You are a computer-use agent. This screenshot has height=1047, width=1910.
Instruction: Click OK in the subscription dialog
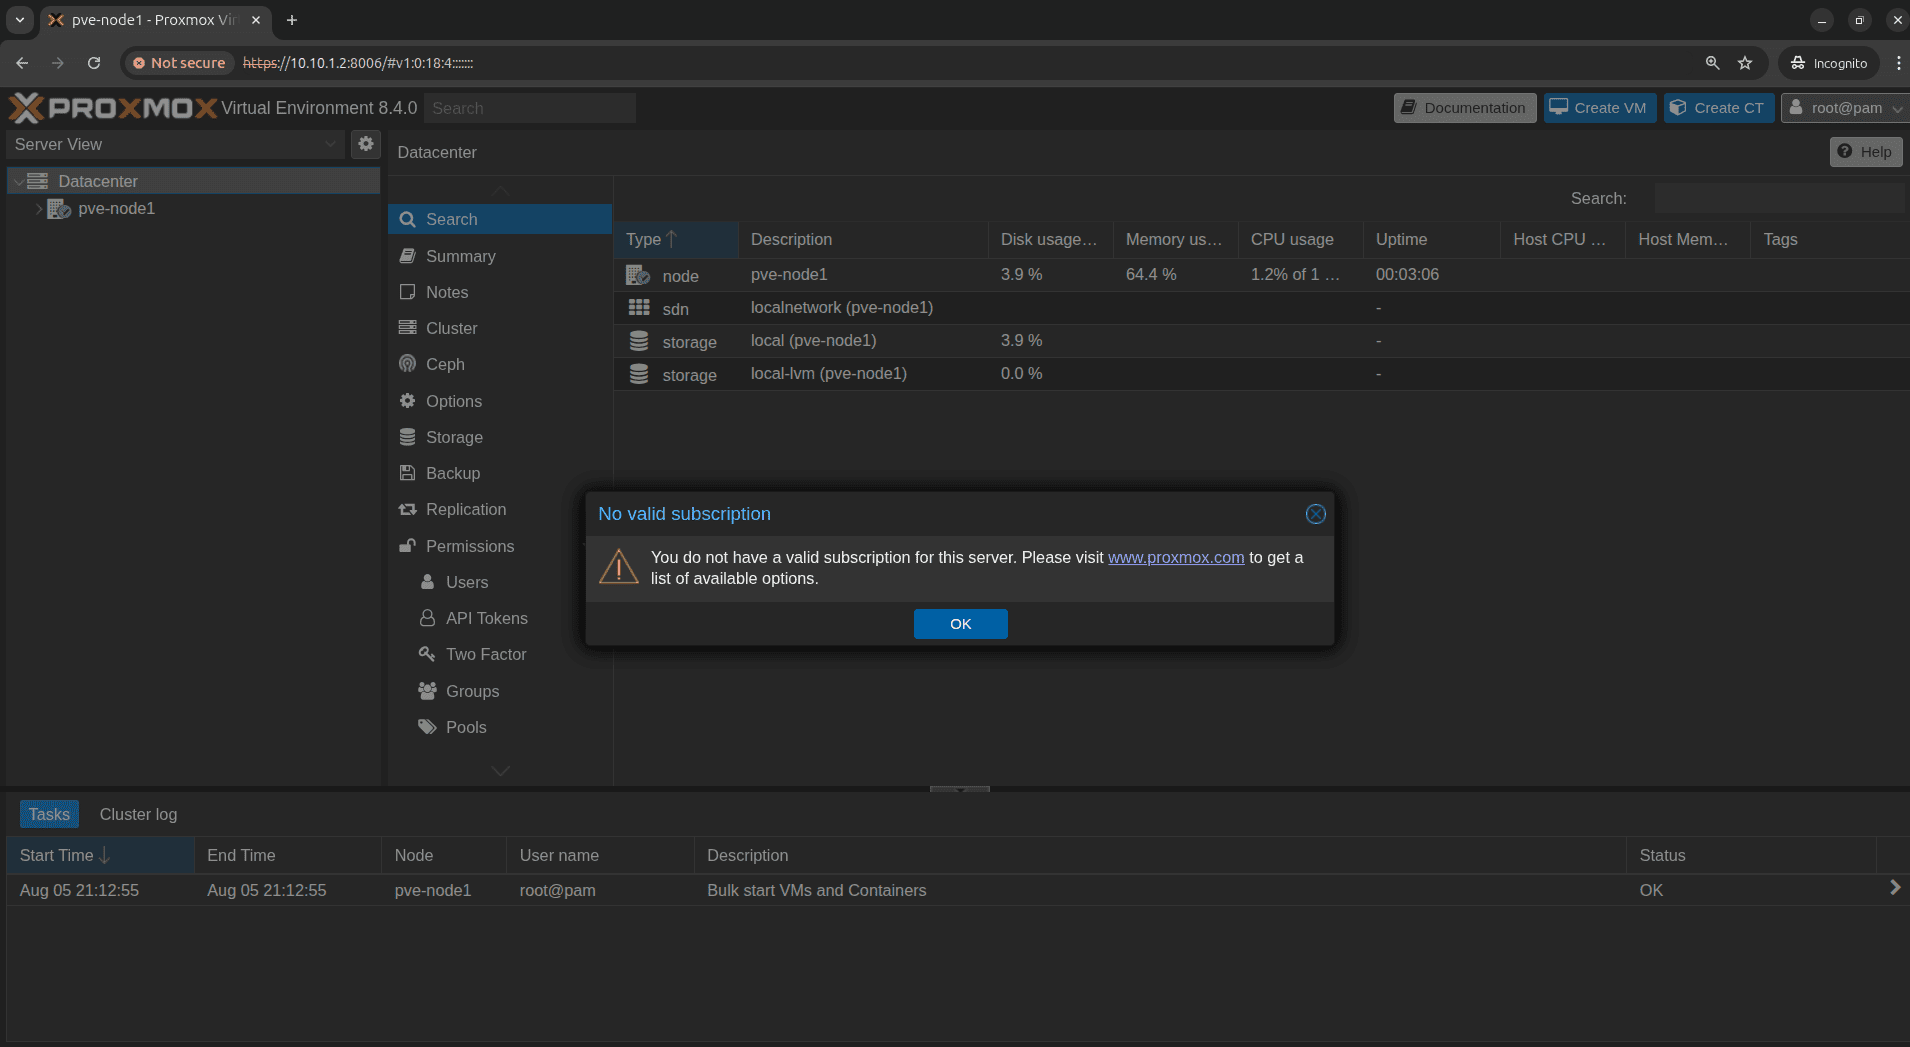(x=960, y=624)
